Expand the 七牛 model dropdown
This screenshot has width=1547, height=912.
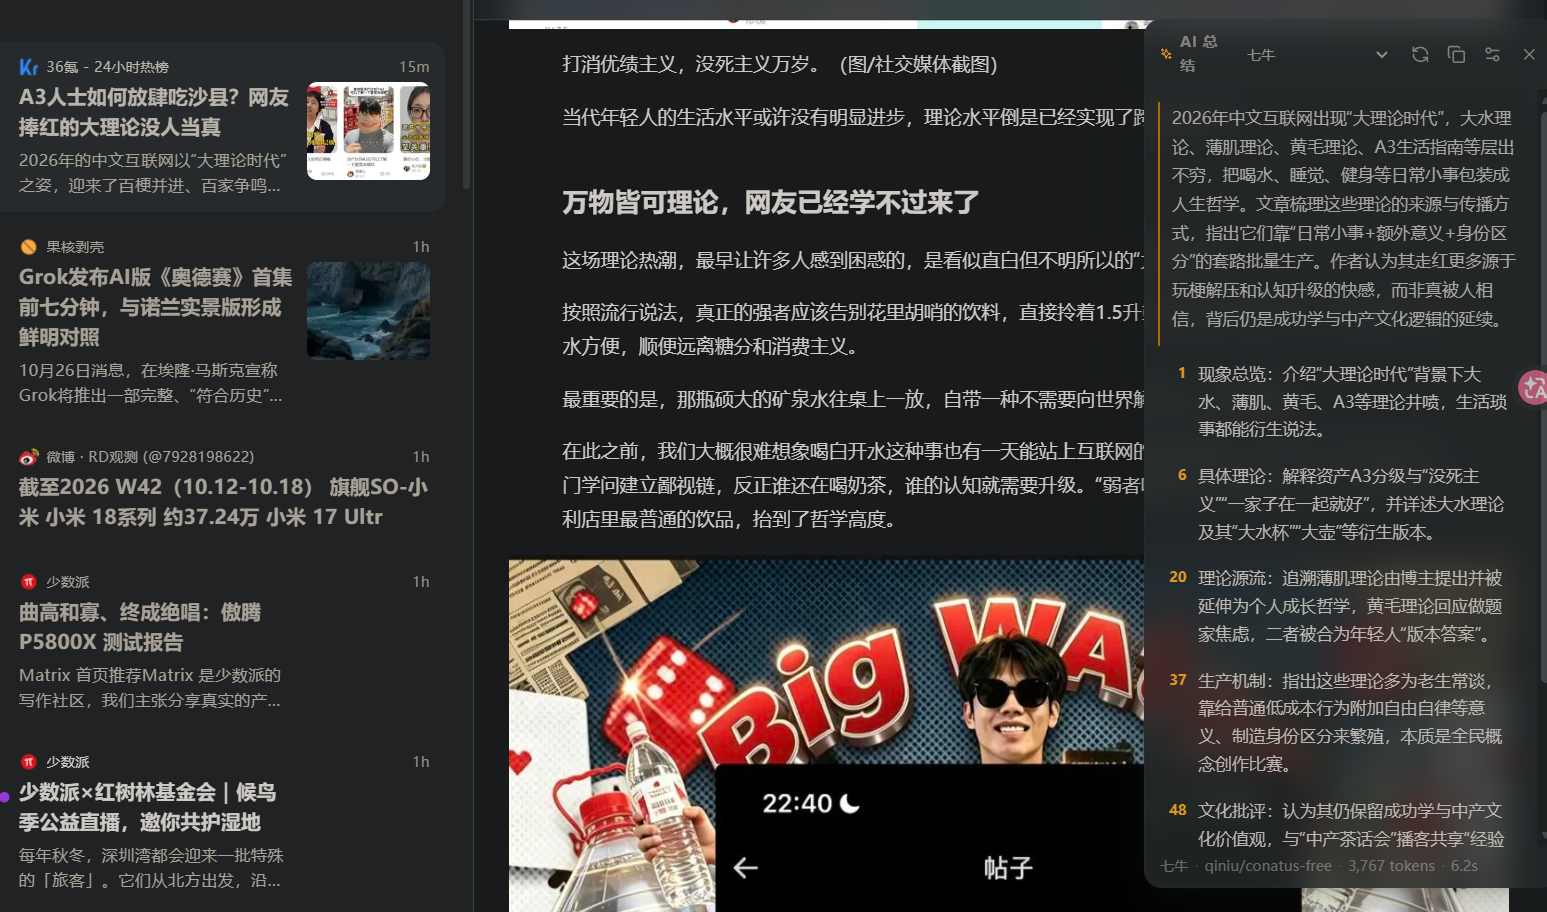click(1317, 55)
